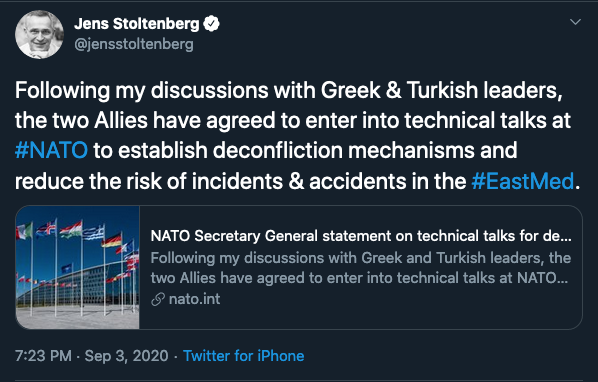This screenshot has height=382, width=598.
Task: Open the NATO flags card thumbnail
Action: click(77, 267)
